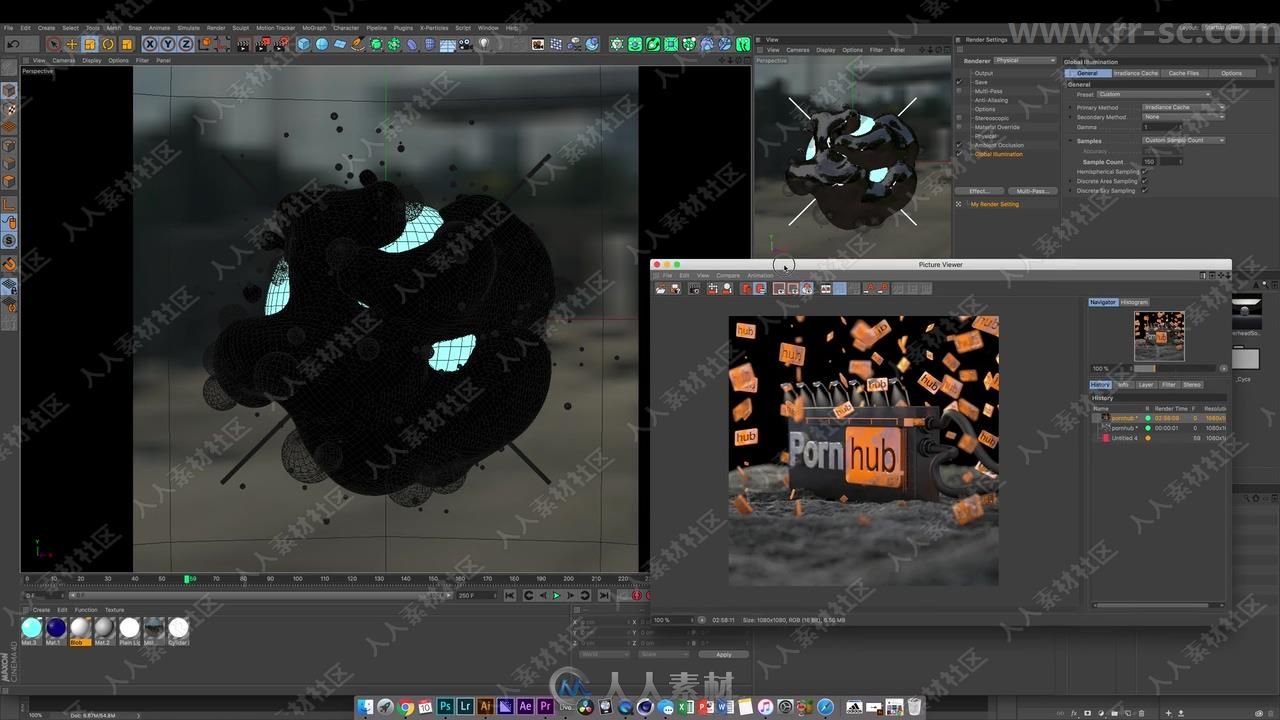Select the Rotate tool
Screen dimensions: 1280x720
click(108, 44)
